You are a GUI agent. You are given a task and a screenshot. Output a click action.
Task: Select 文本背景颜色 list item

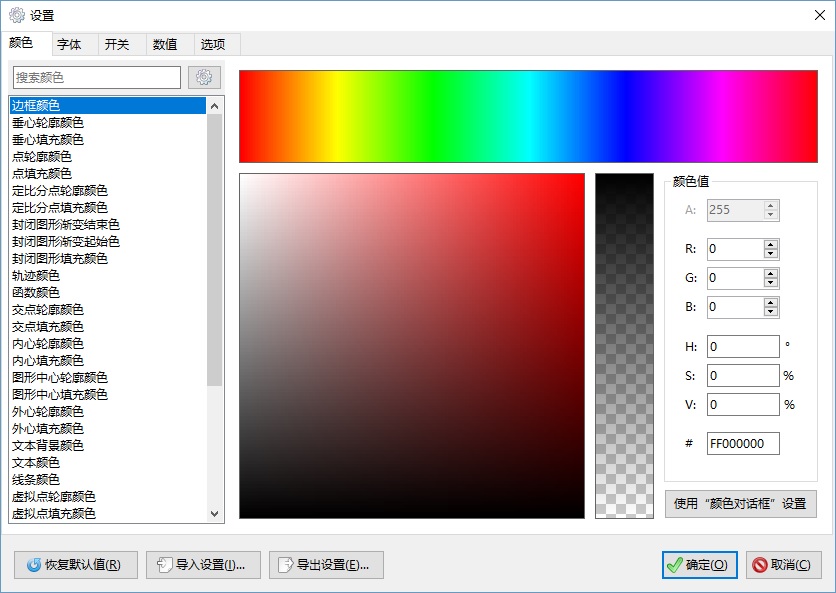[x=108, y=446]
